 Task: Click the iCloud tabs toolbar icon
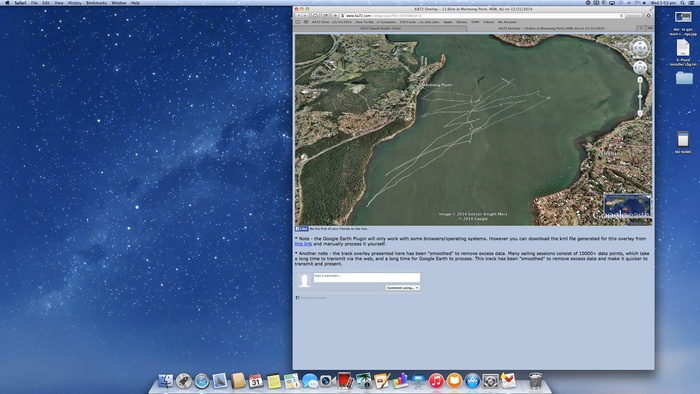pos(316,16)
